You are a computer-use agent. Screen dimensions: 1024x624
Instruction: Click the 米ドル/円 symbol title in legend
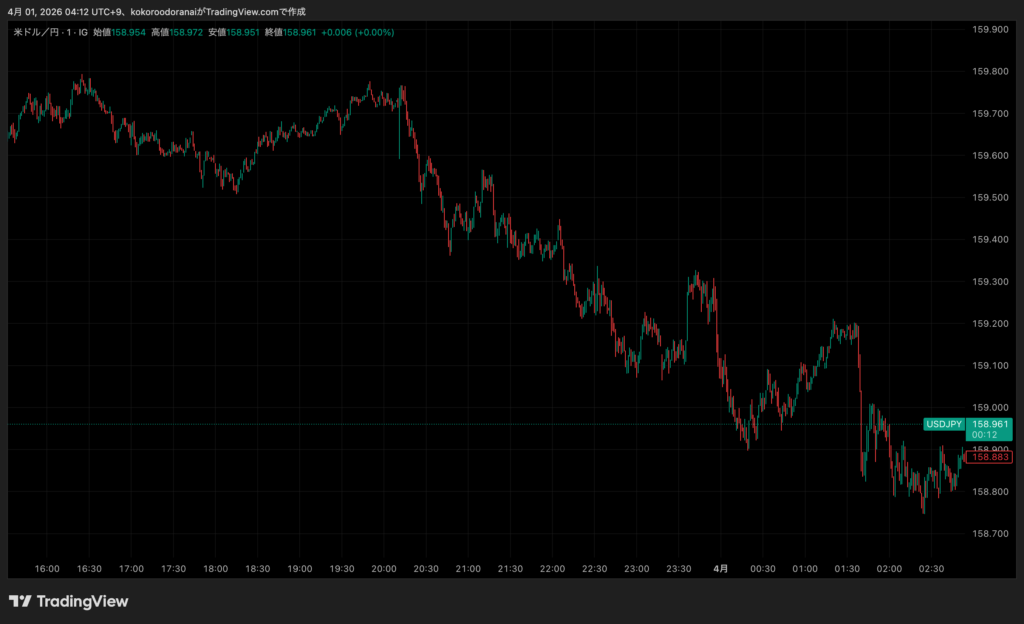pos(40,32)
